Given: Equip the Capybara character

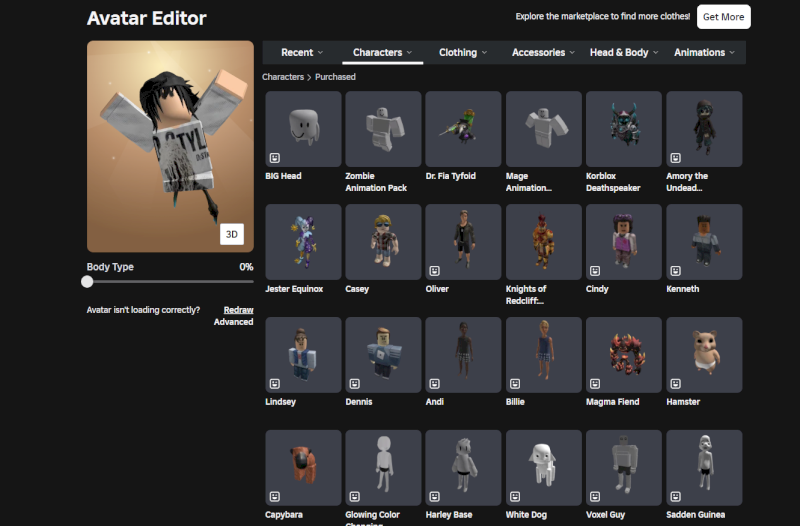Looking at the screenshot, I should pyautogui.click(x=303, y=468).
